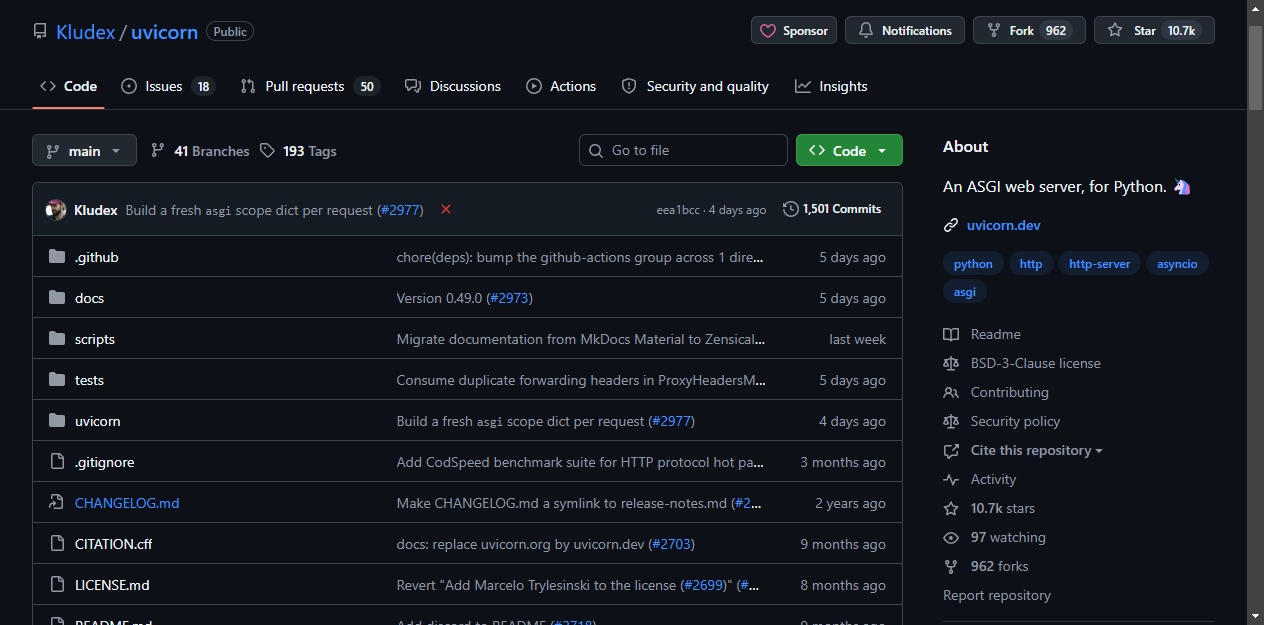The image size is (1264, 625).
Task: Click the folder icon beside .github
Action: (x=57, y=257)
